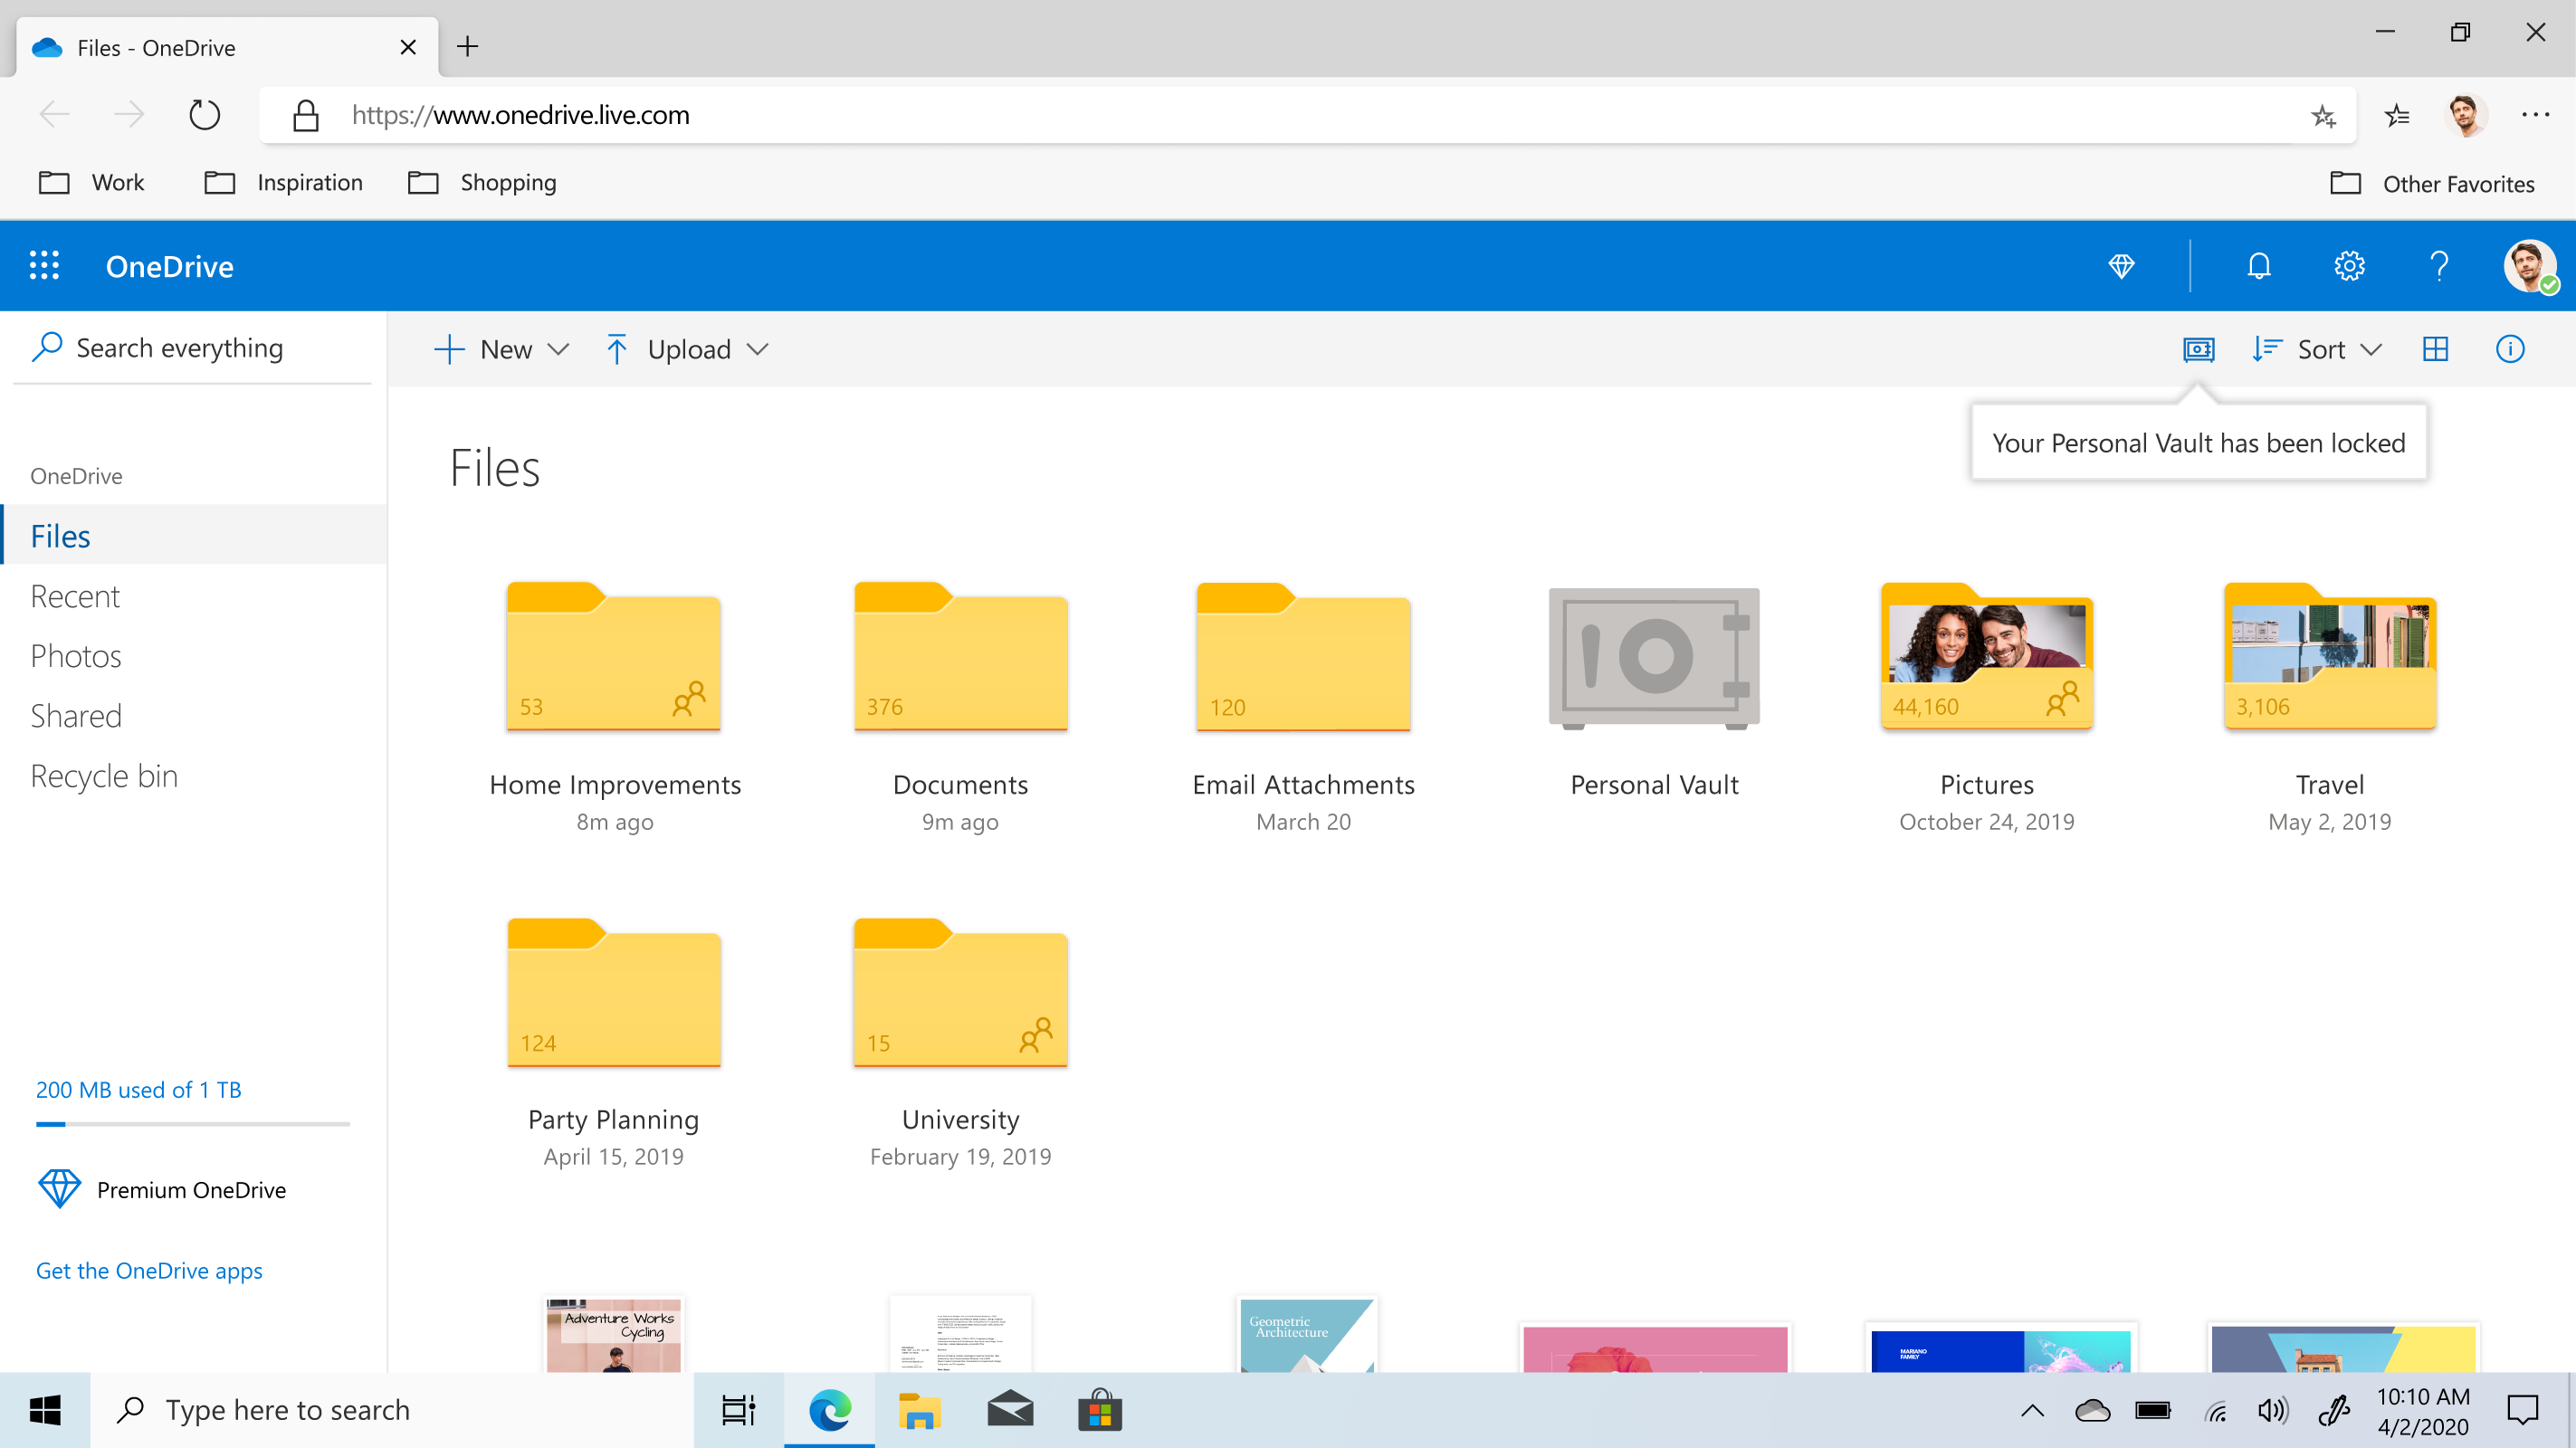
Task: Click the Search everything field
Action: point(180,348)
